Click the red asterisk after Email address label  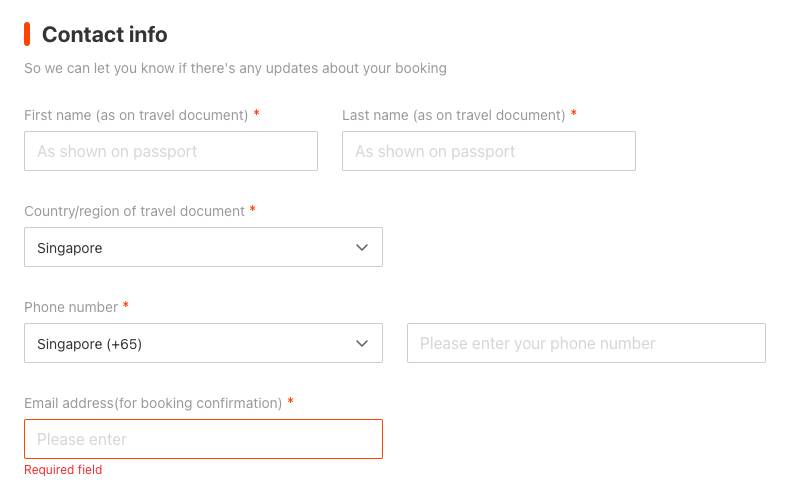click(x=290, y=402)
